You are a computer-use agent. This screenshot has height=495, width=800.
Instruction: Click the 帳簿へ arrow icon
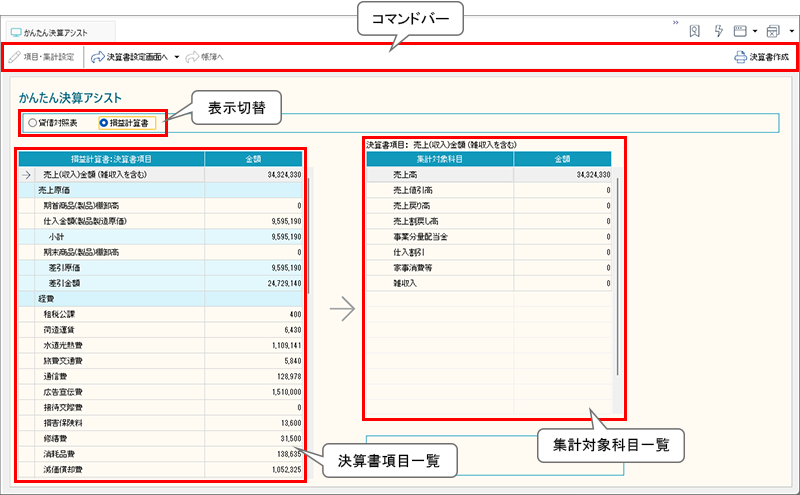192,58
